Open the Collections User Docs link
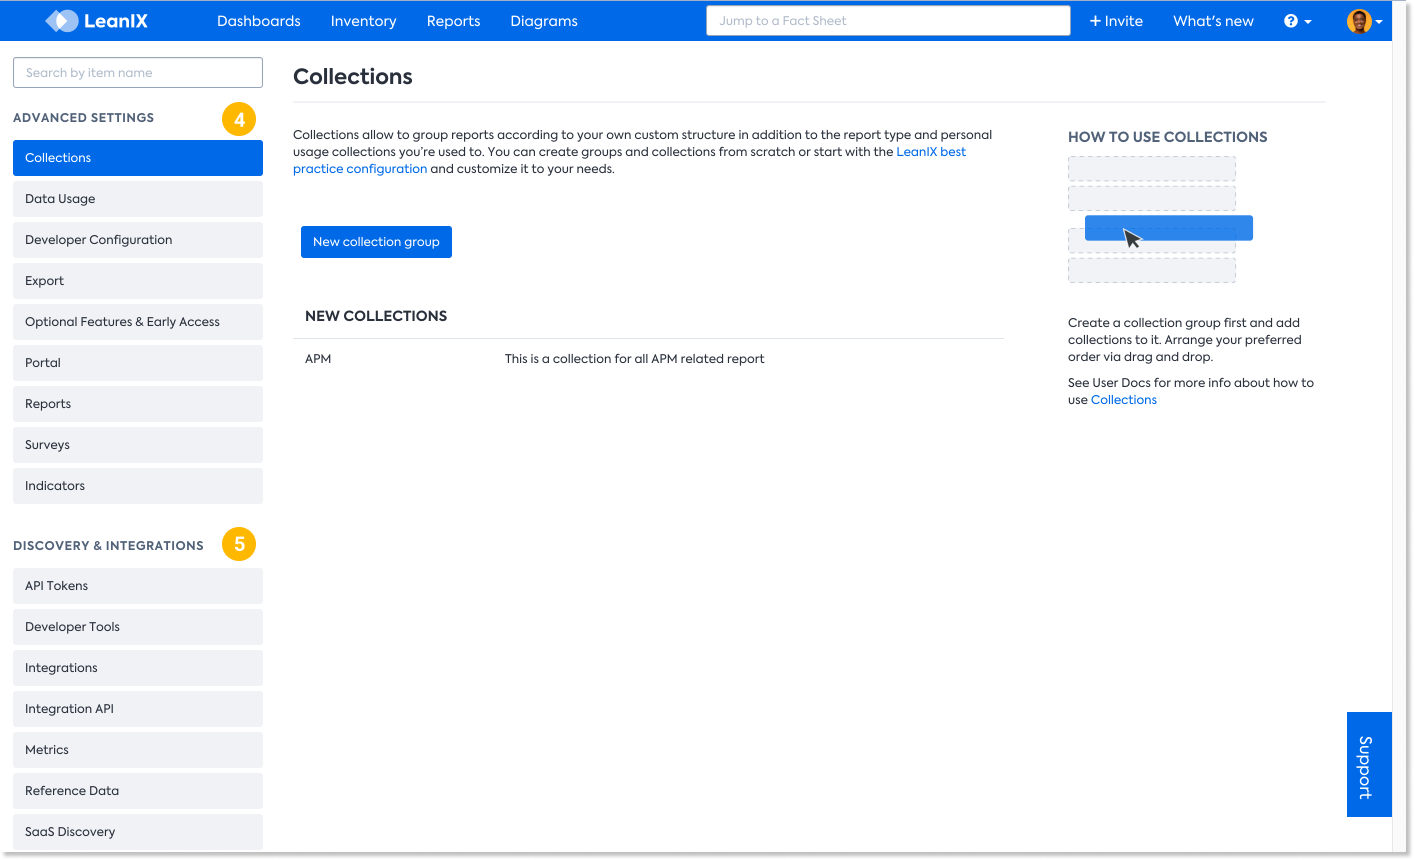This screenshot has width=1414, height=860. 1123,400
